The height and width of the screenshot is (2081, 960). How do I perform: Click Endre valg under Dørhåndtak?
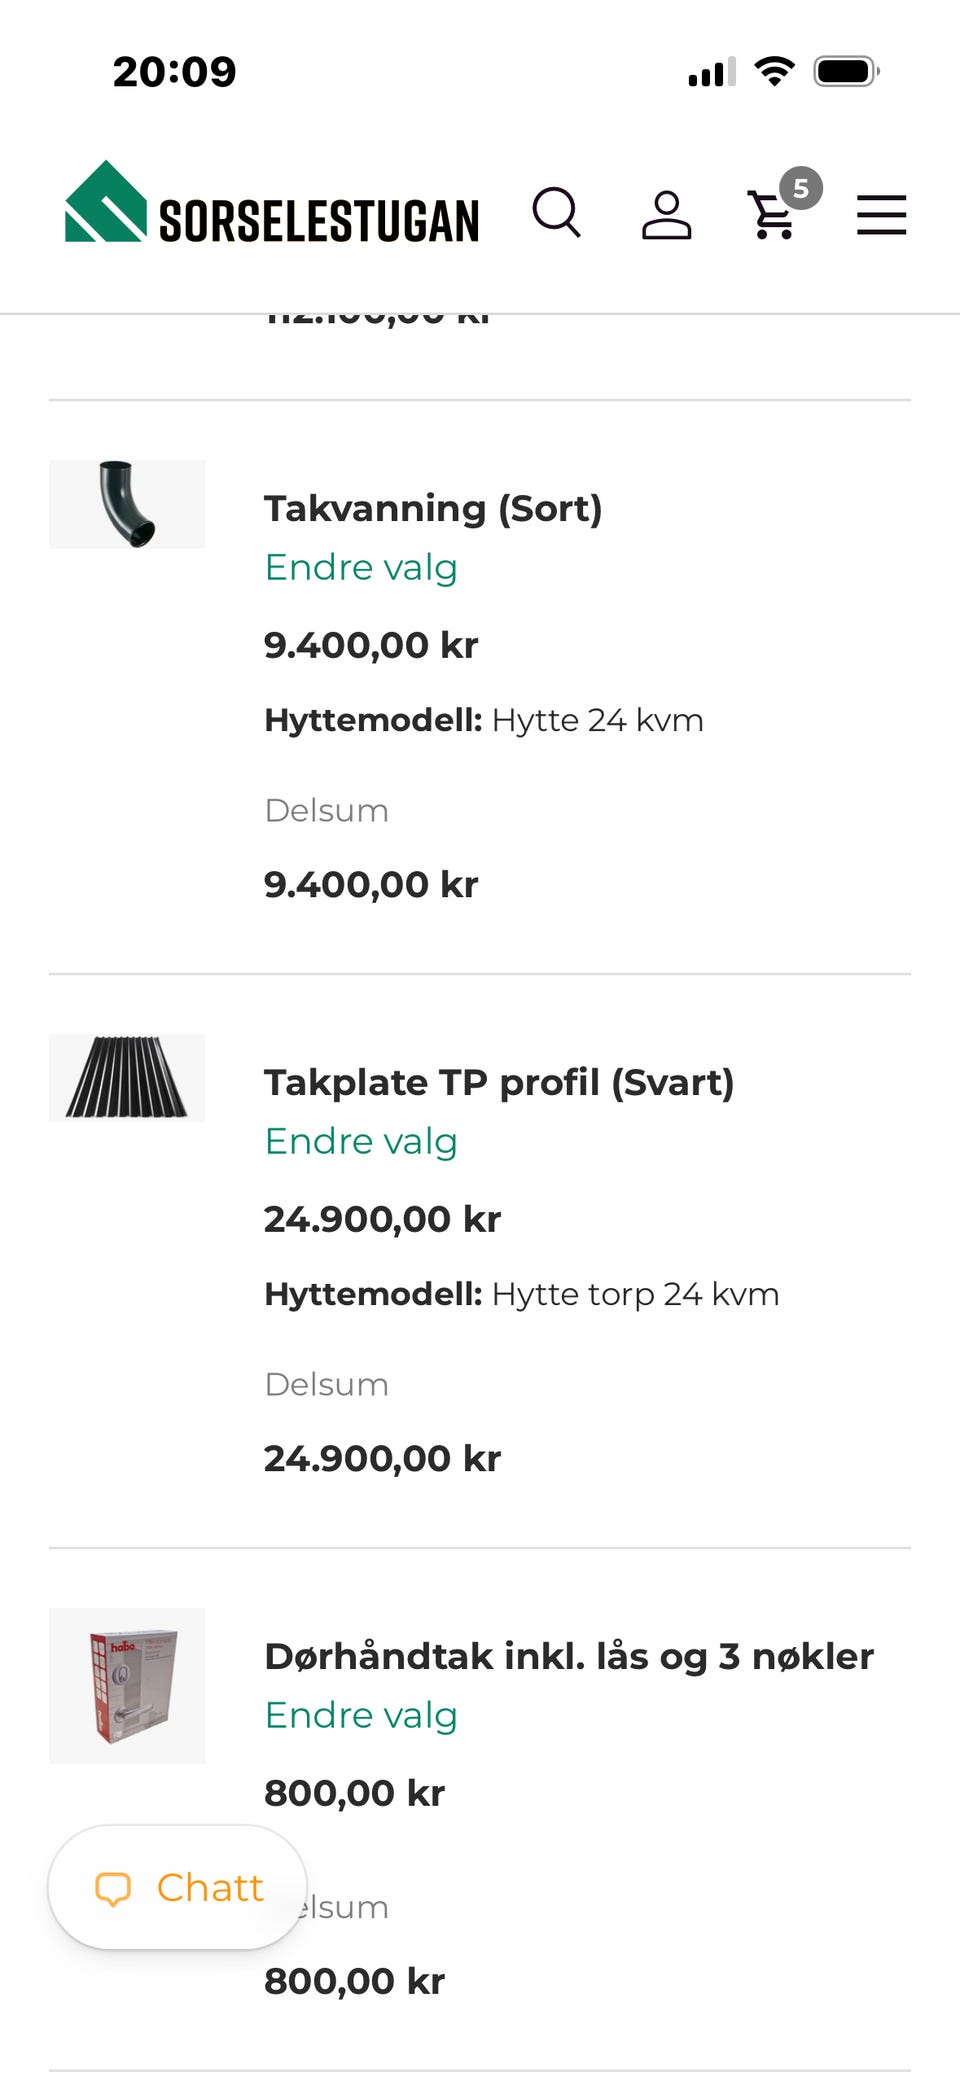361,1715
